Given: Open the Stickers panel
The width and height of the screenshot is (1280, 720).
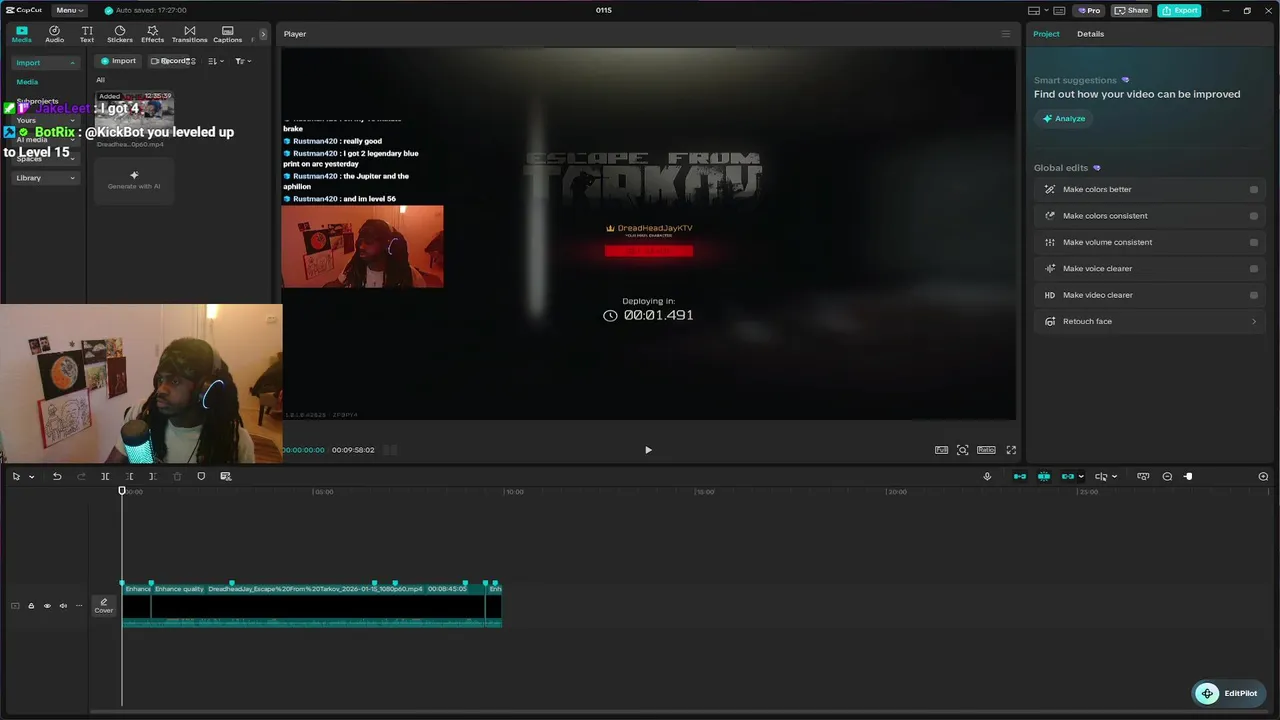Looking at the screenshot, I should [120, 34].
